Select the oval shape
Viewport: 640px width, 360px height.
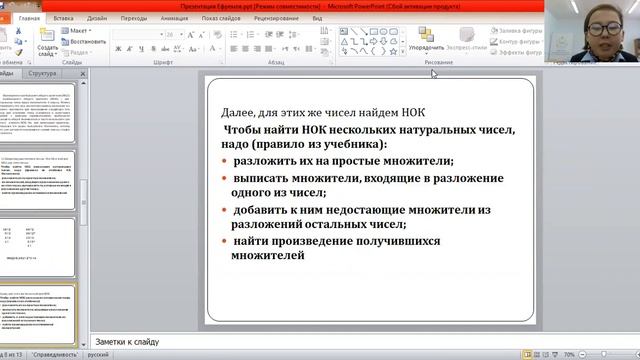tap(383, 31)
